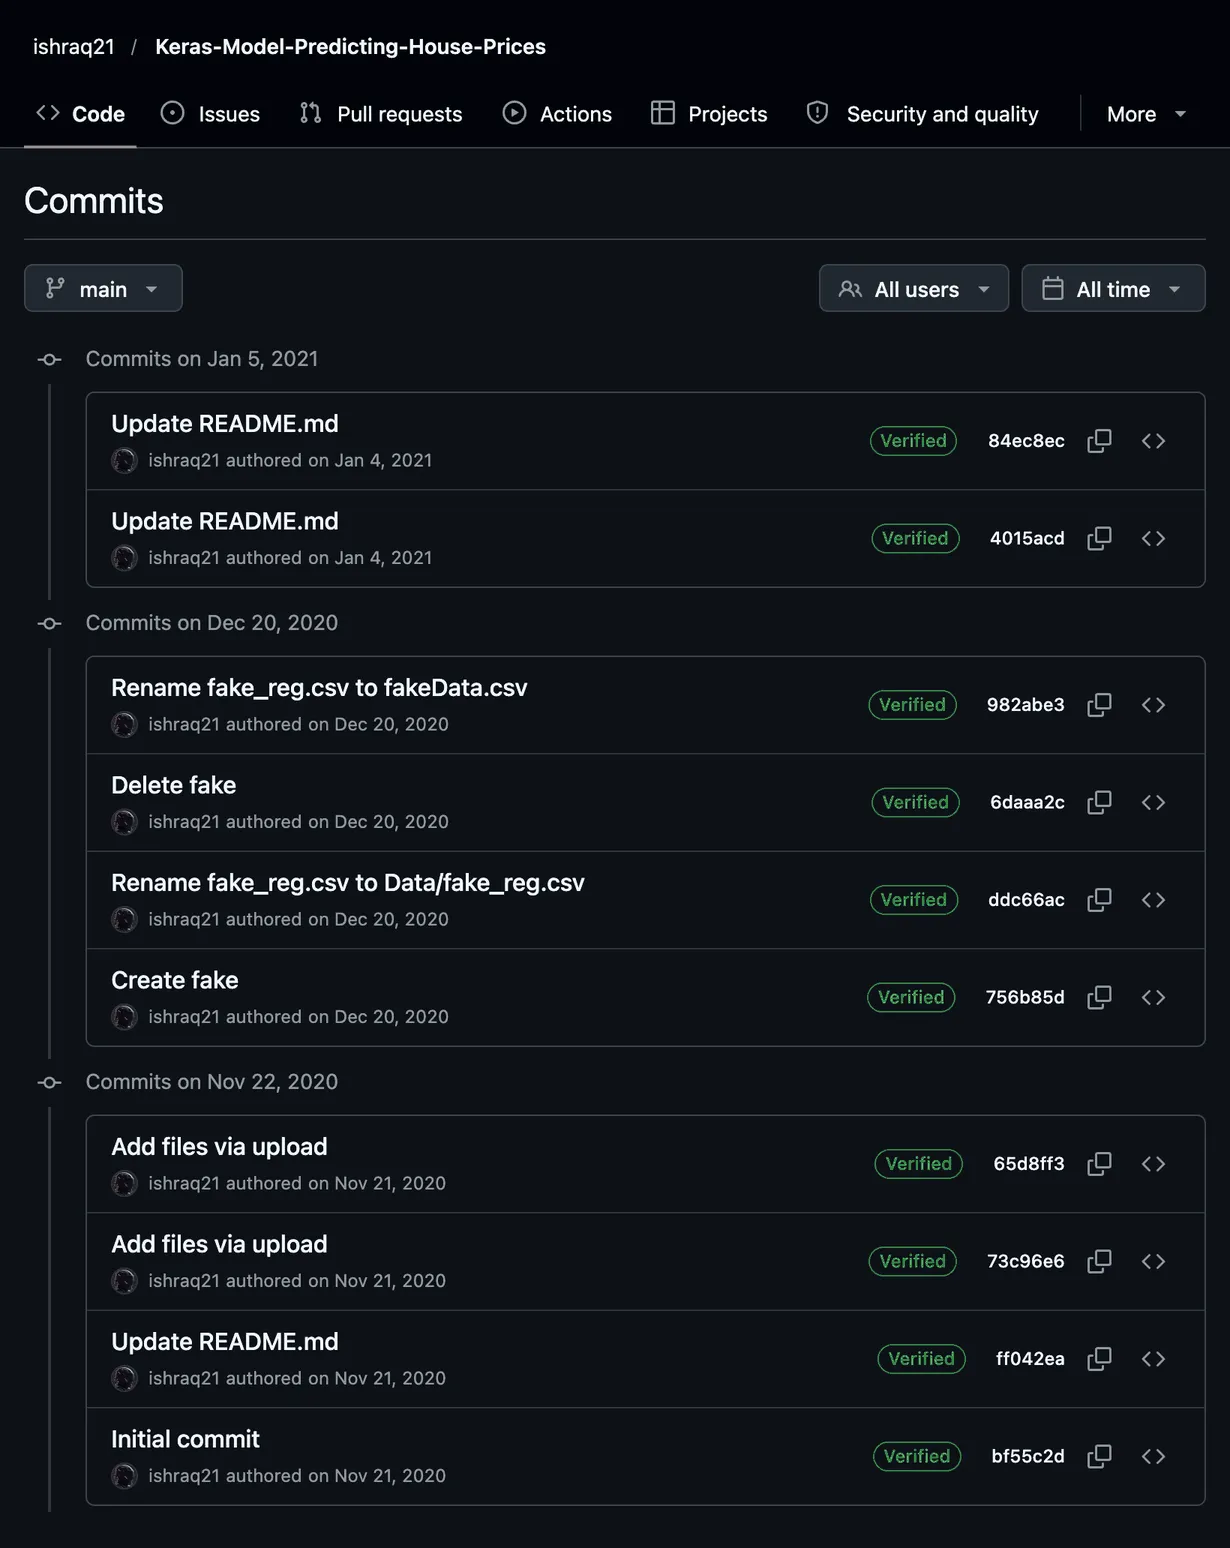1230x1548 pixels.
Task: Copy full SHA for commit 65d8ff3
Action: [1099, 1164]
